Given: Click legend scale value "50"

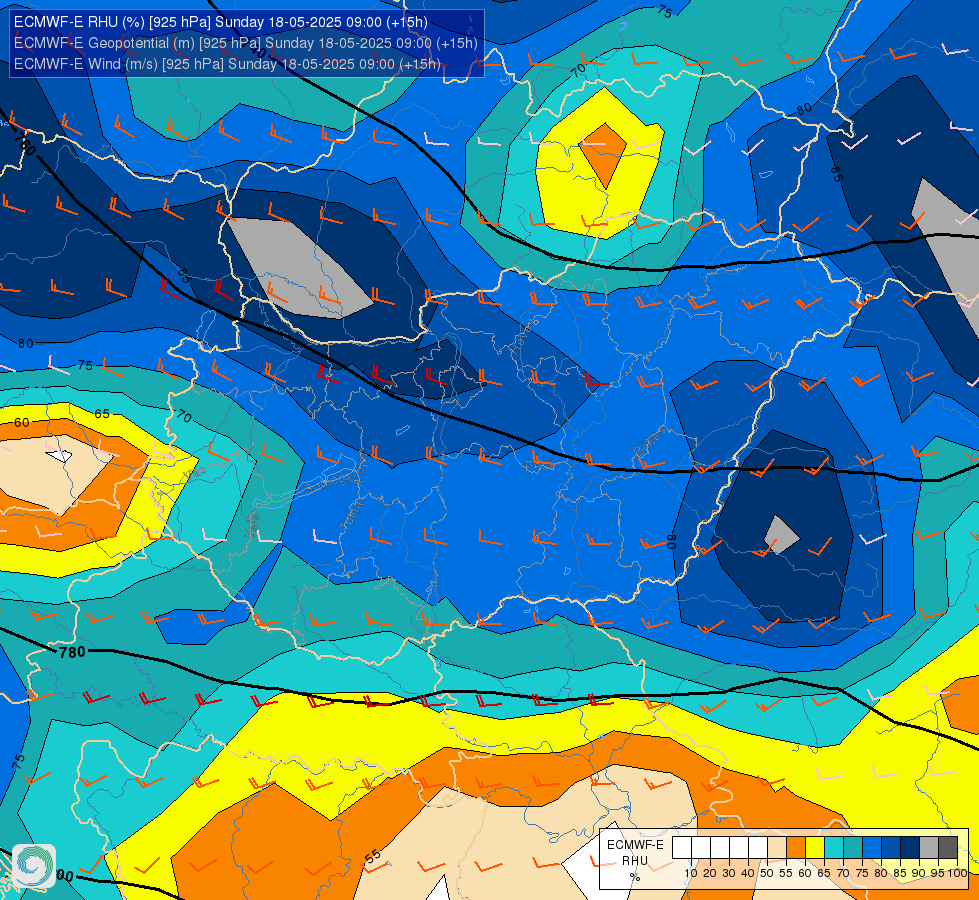Looking at the screenshot, I should click(x=767, y=873).
